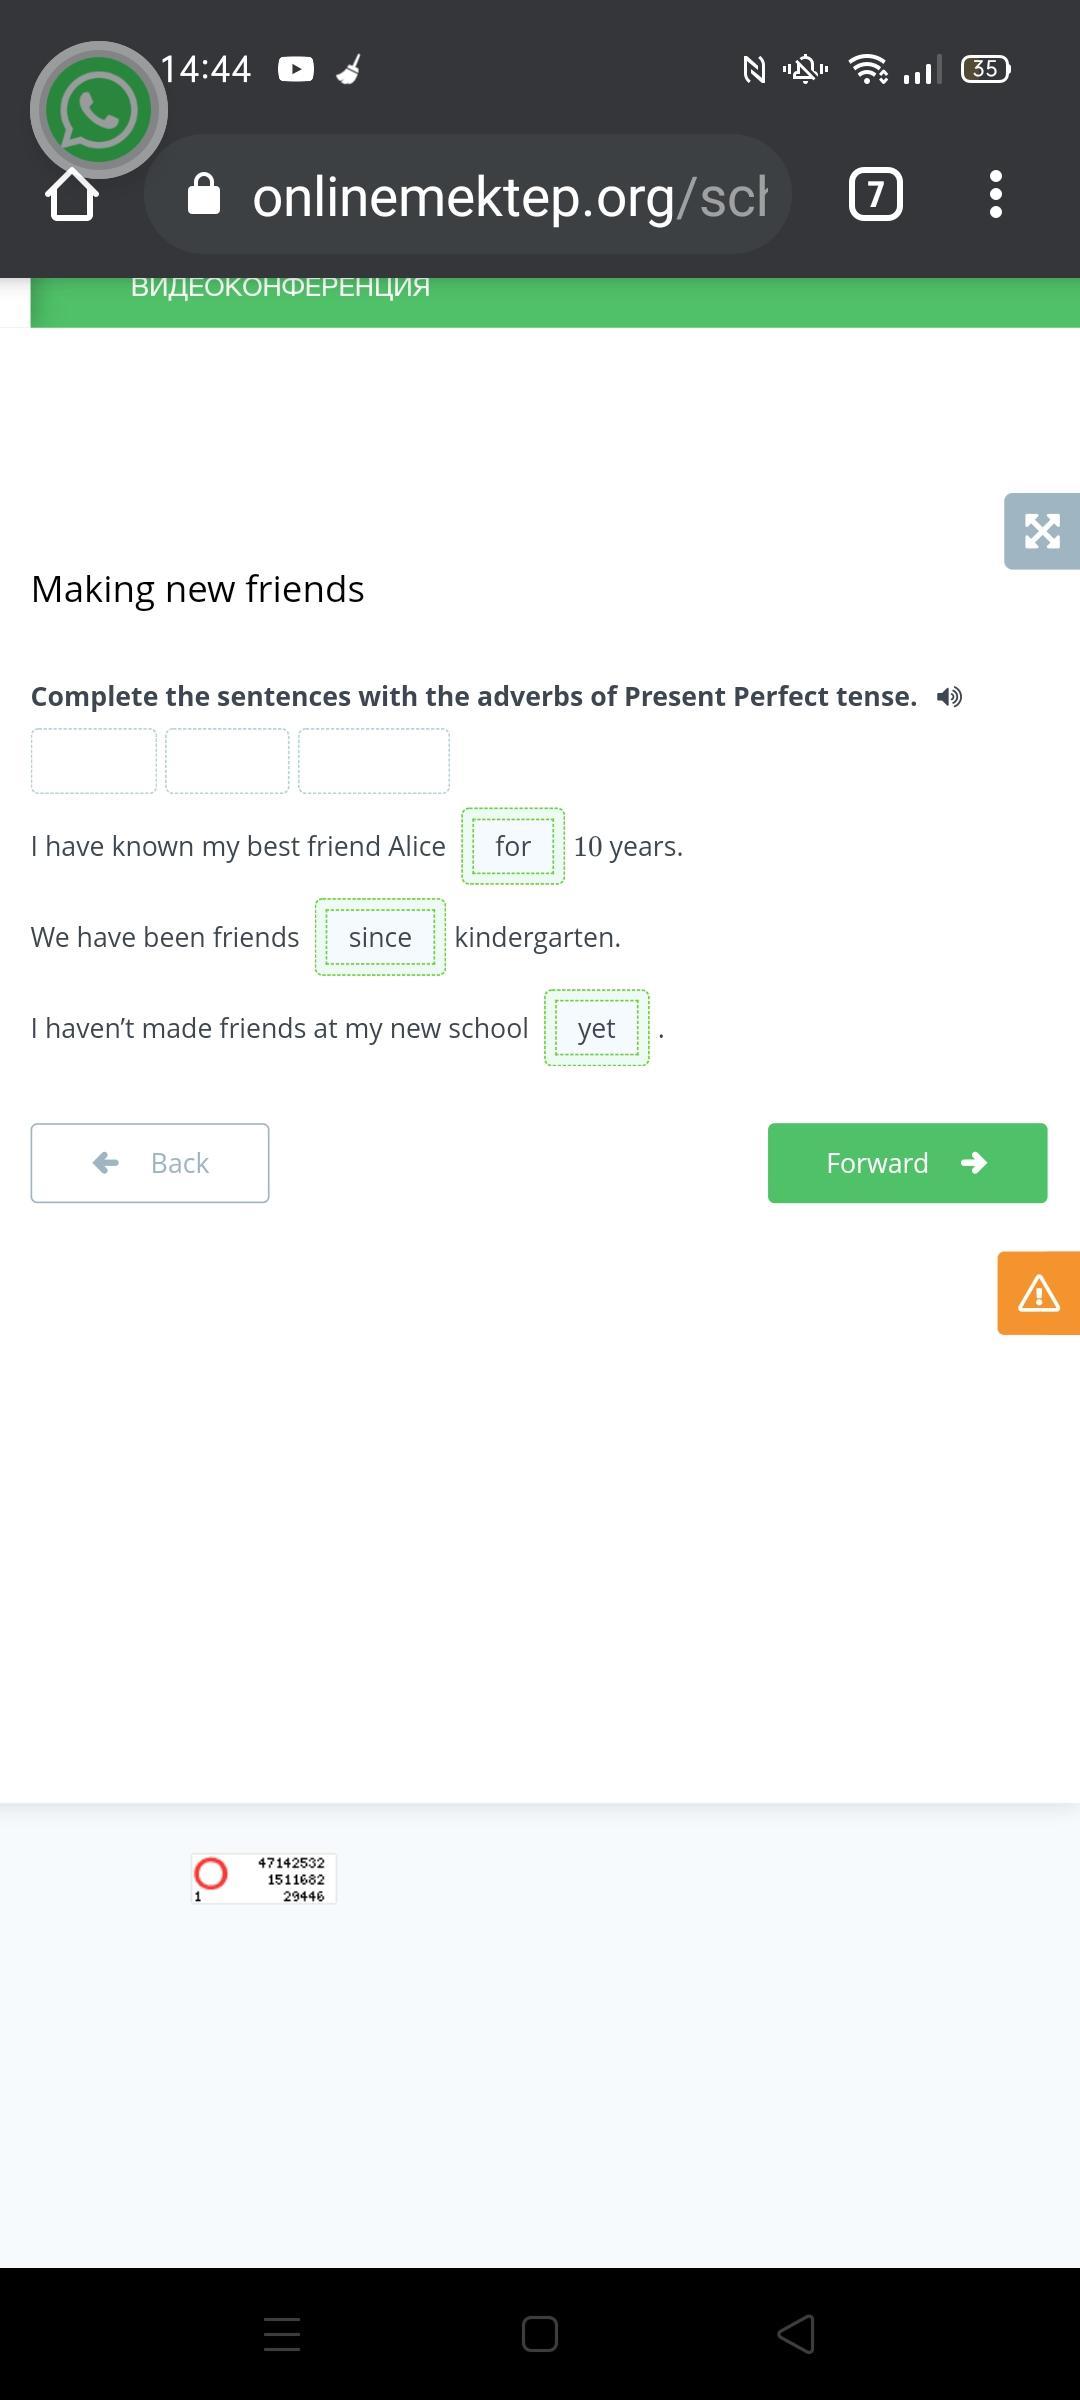
Task: Tap the Android back navigation triangle
Action: (796, 2334)
